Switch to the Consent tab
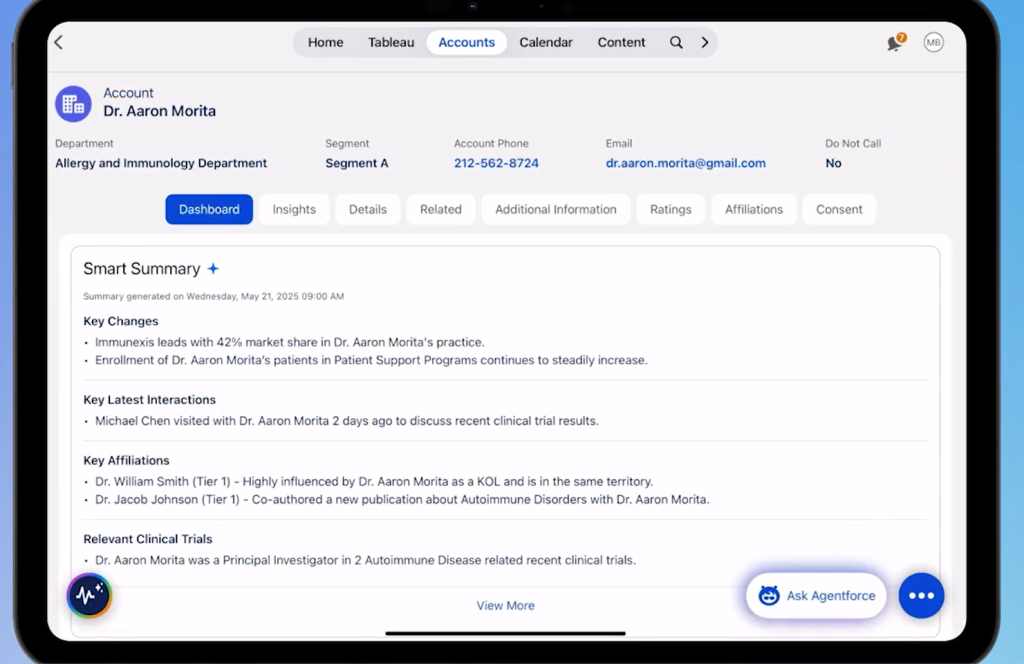 coord(839,209)
